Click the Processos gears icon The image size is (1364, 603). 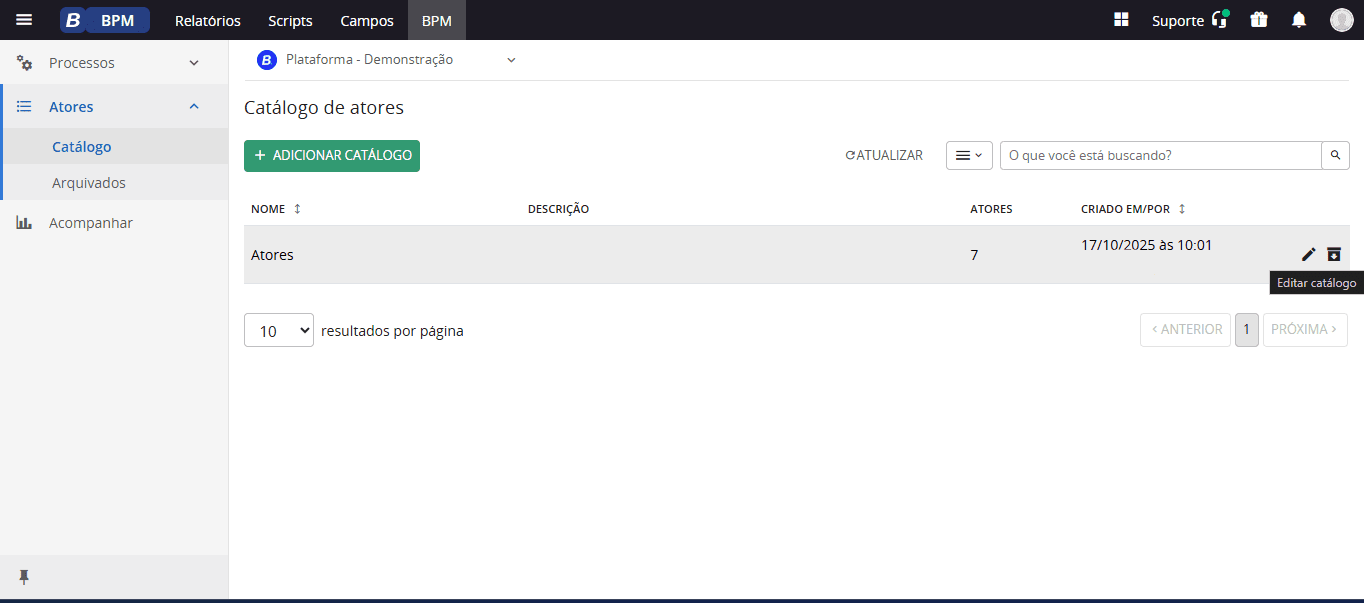pos(25,63)
